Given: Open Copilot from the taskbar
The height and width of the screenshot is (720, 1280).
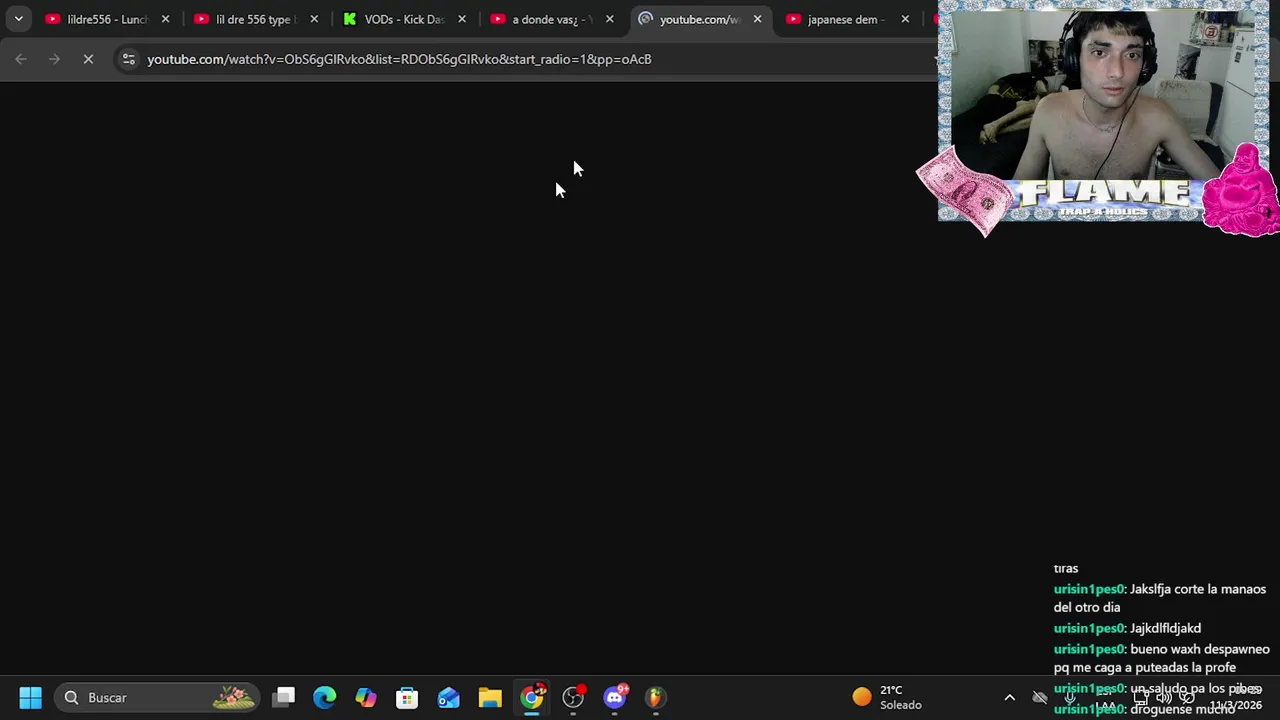Looking at the screenshot, I should pyautogui.click(x=366, y=697).
